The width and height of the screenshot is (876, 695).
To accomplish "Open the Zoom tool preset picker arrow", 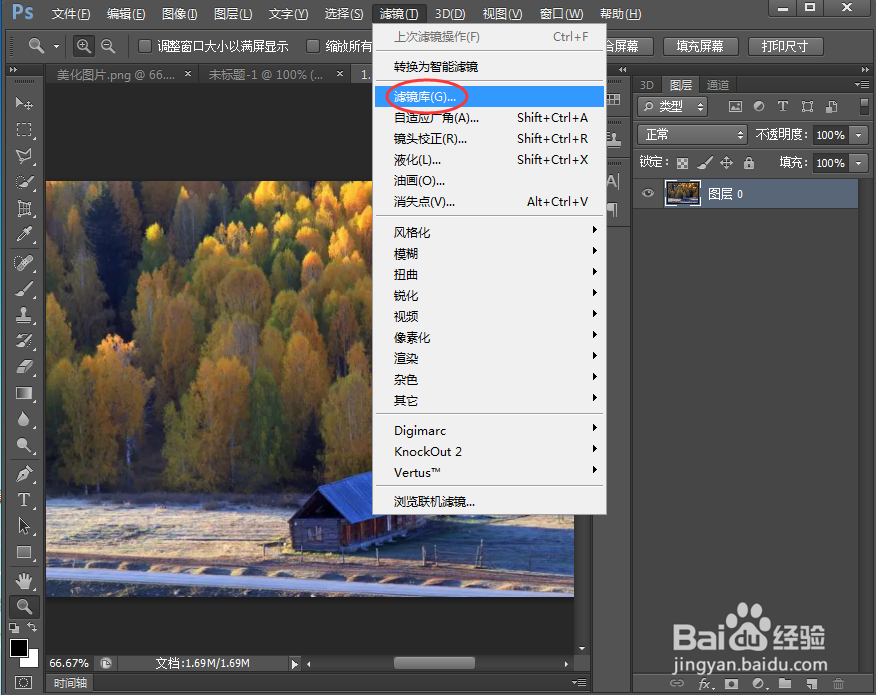I will [56, 46].
